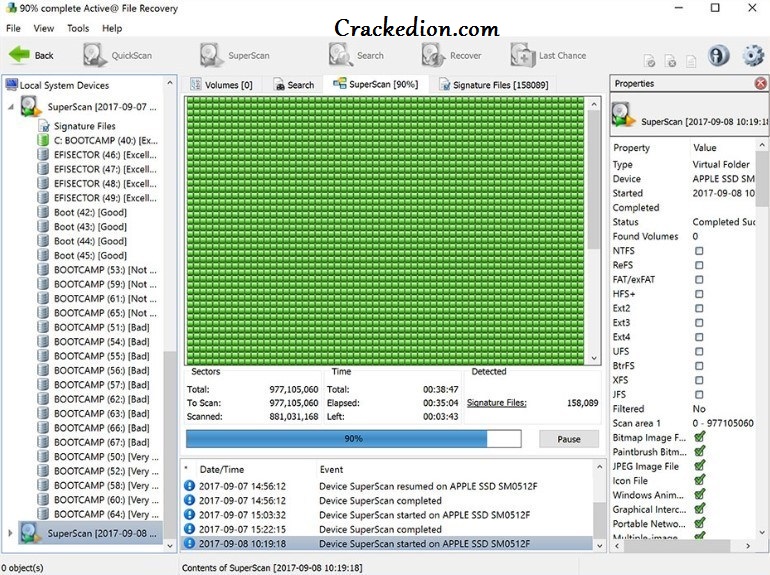Select BOOTCAMP (53:) volume icon
Viewport: 770px width, 575px height.
click(43, 270)
